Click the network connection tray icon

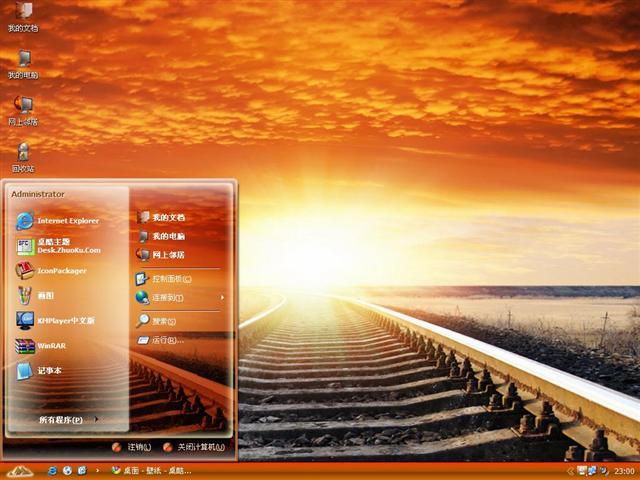coord(592,471)
